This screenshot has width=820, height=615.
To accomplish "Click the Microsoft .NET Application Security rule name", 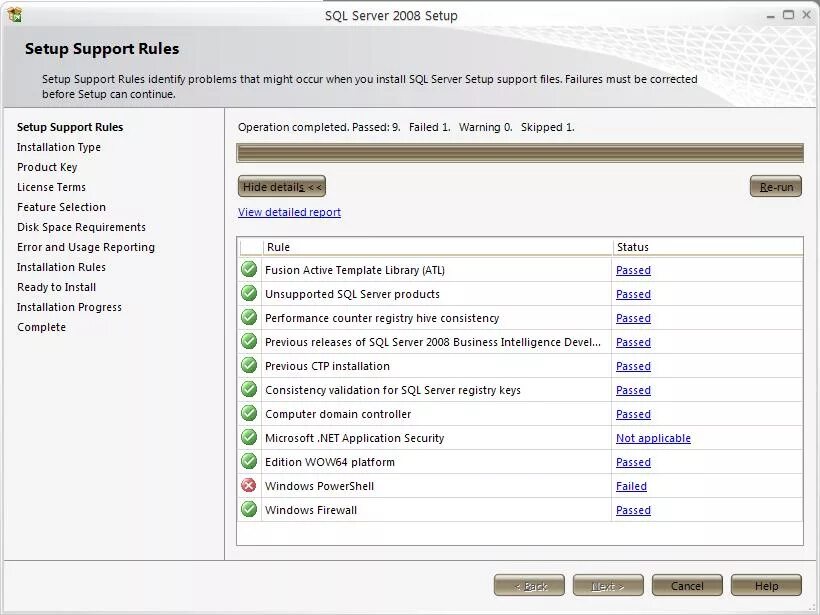I will 355,438.
